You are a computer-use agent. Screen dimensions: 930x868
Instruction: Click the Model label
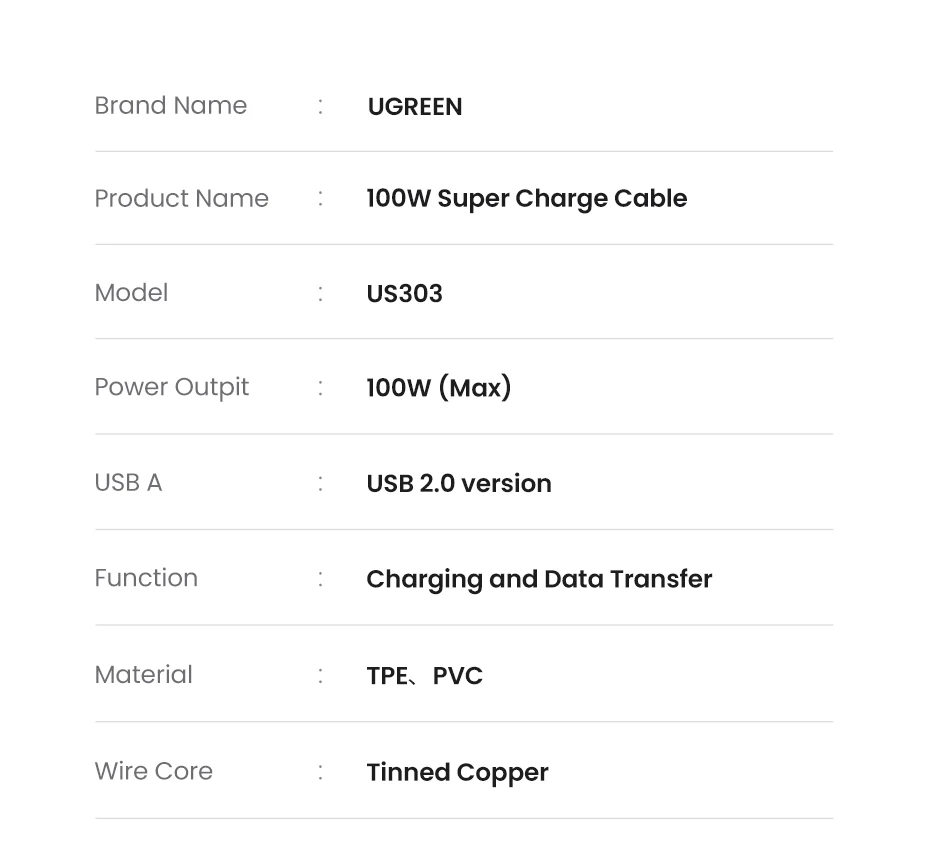click(x=131, y=292)
